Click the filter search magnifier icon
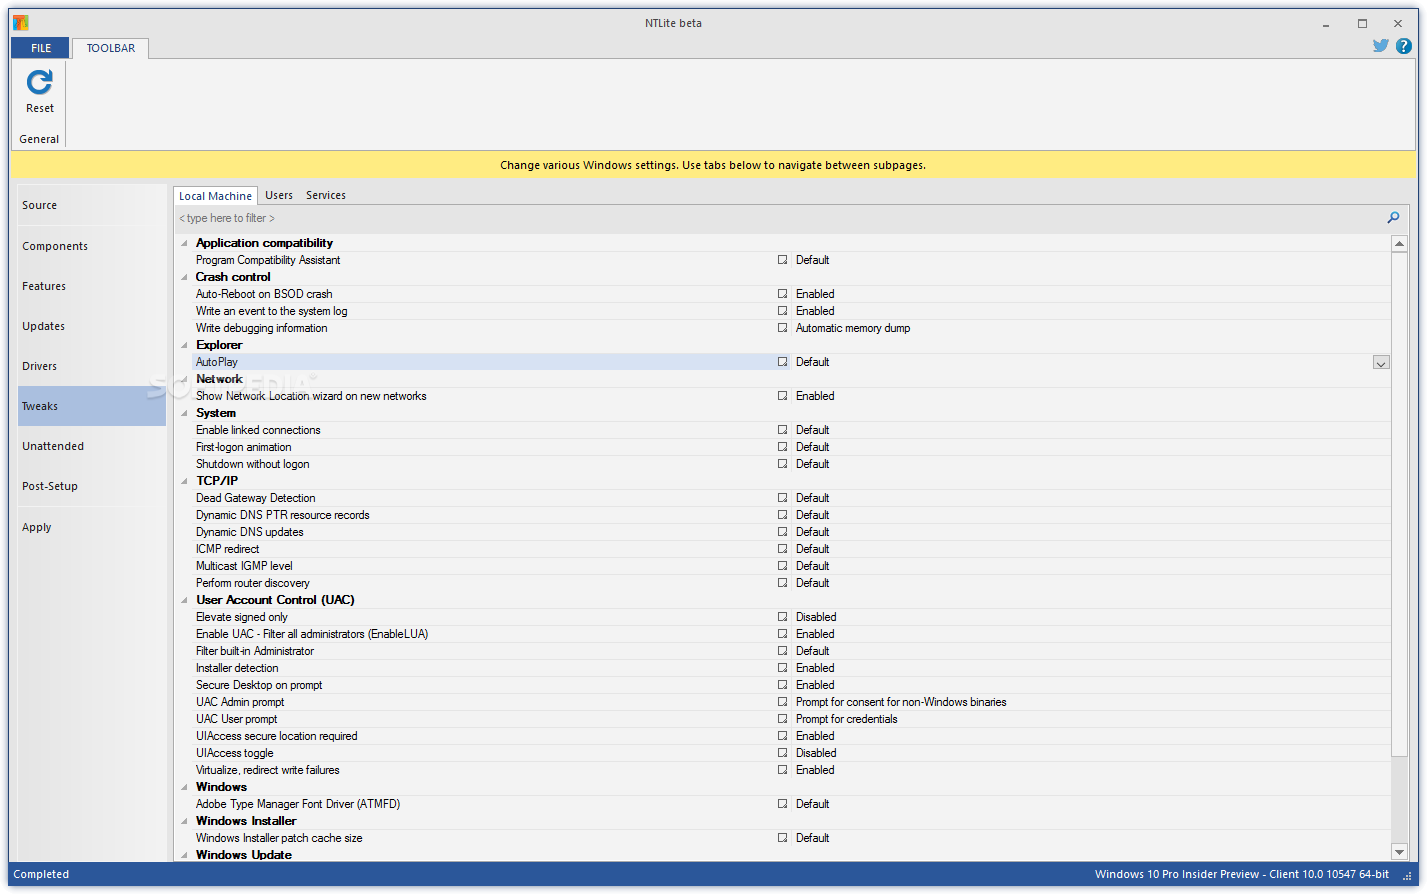 pyautogui.click(x=1393, y=217)
